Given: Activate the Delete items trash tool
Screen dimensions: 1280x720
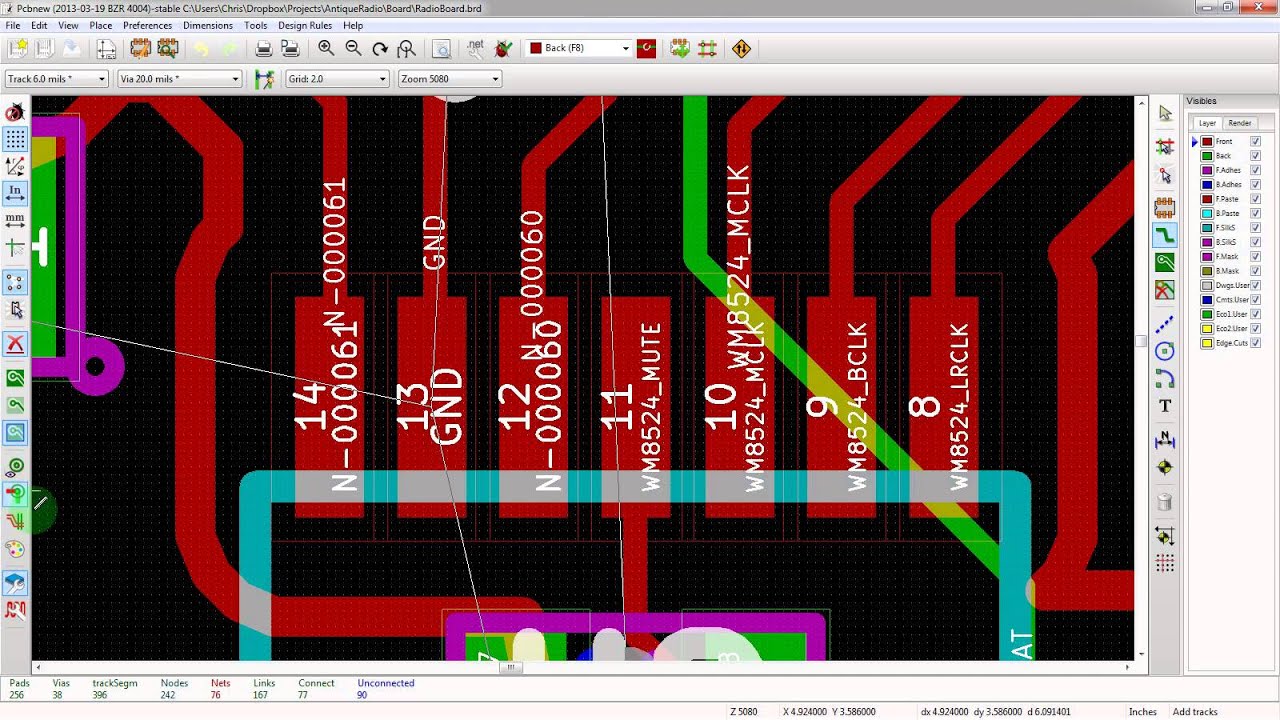Looking at the screenshot, I should pyautogui.click(x=1165, y=502).
